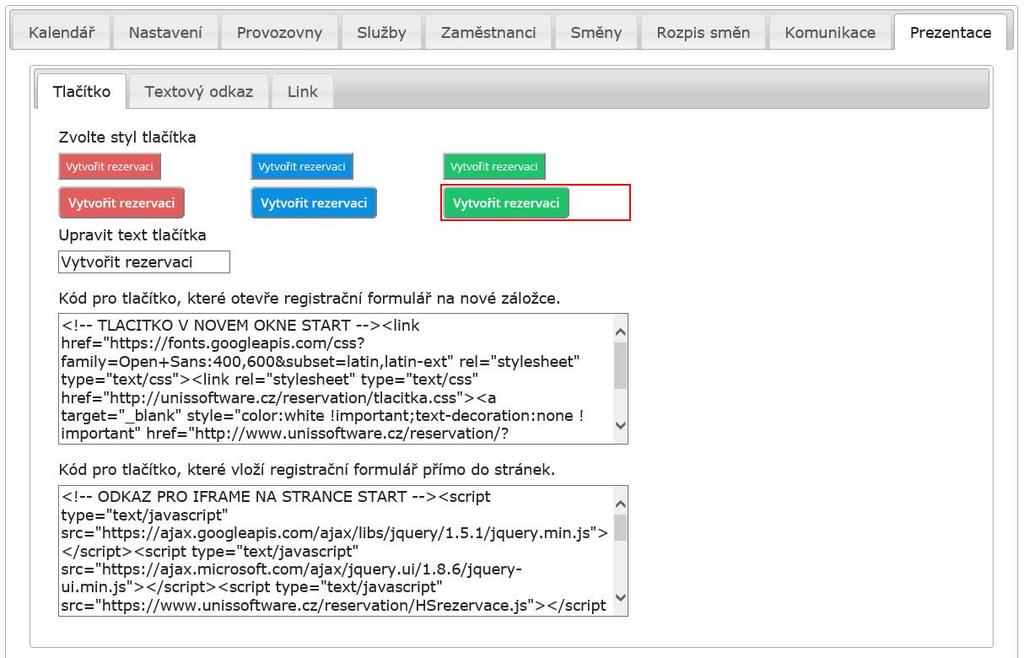Click up arrow of new-tab code scrollbar
1024x658 pixels.
[621, 332]
